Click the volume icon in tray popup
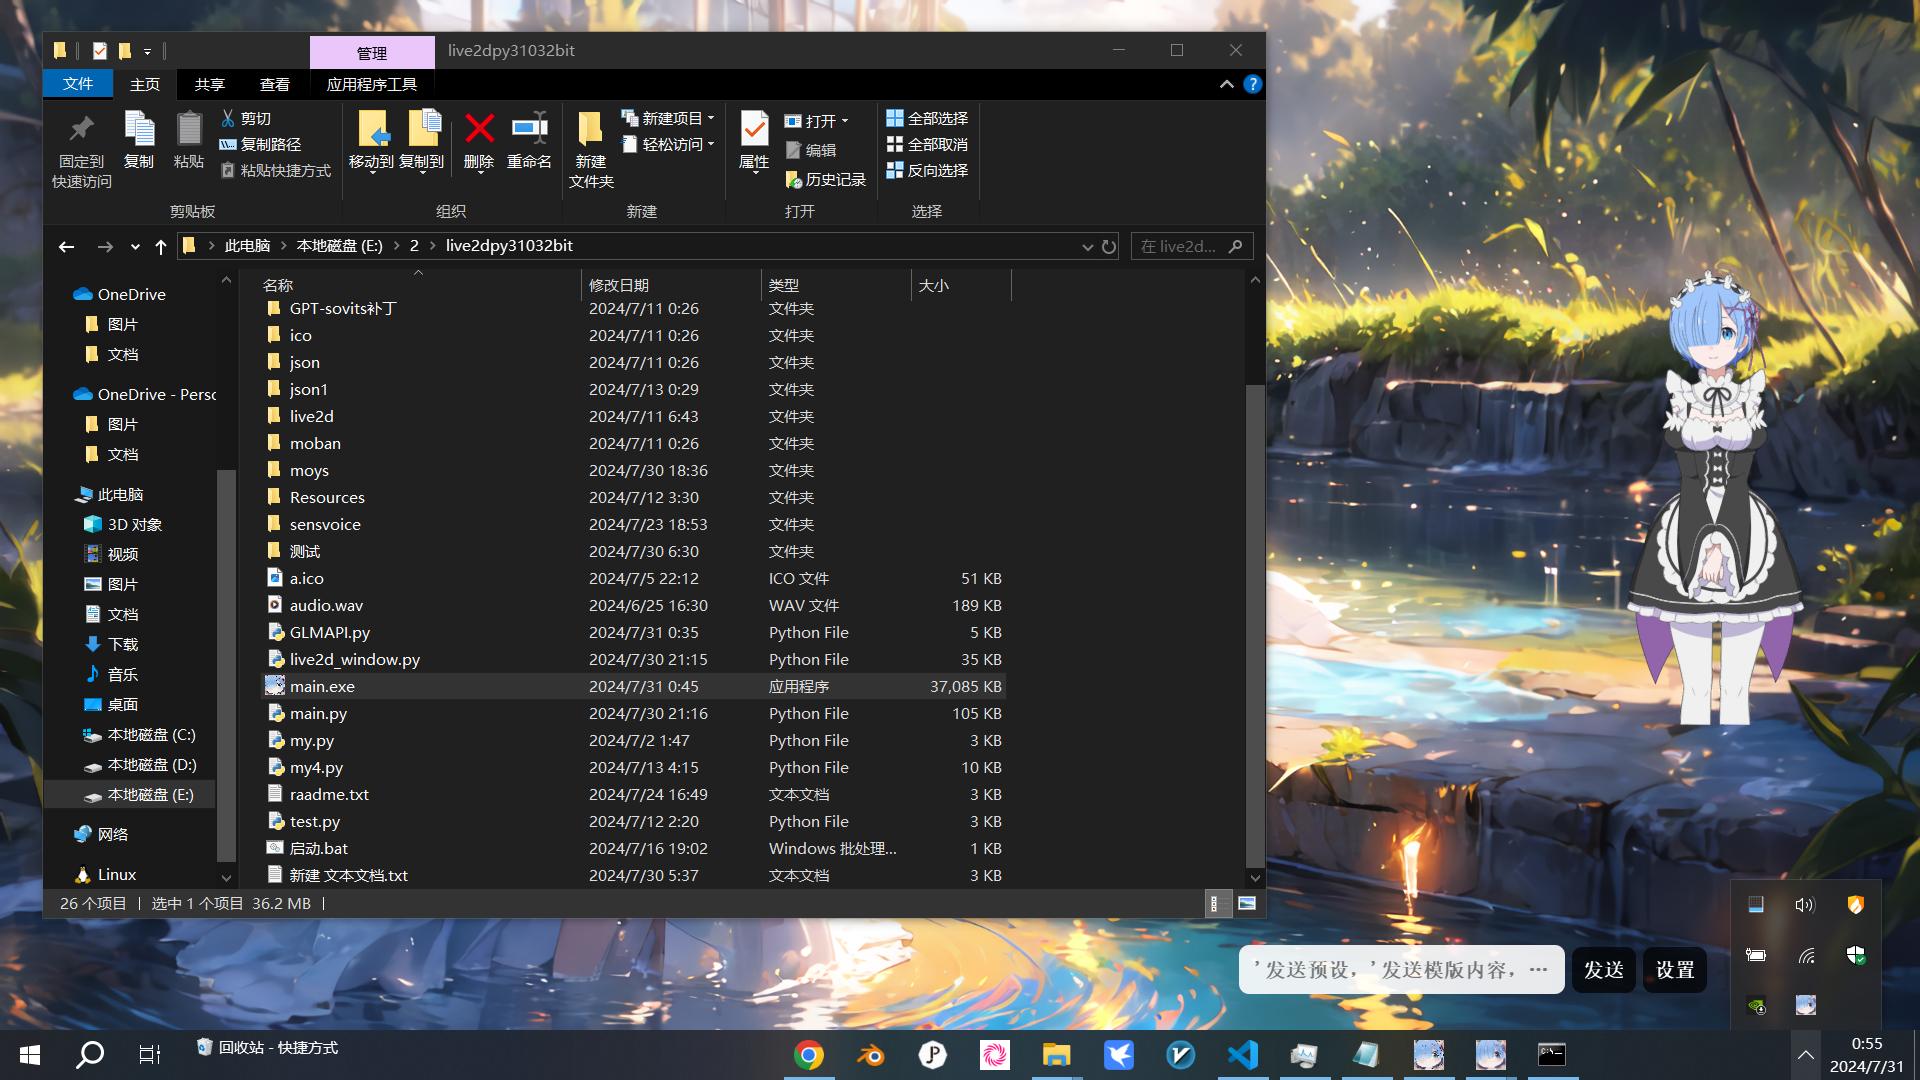The image size is (1920, 1080). click(1805, 905)
